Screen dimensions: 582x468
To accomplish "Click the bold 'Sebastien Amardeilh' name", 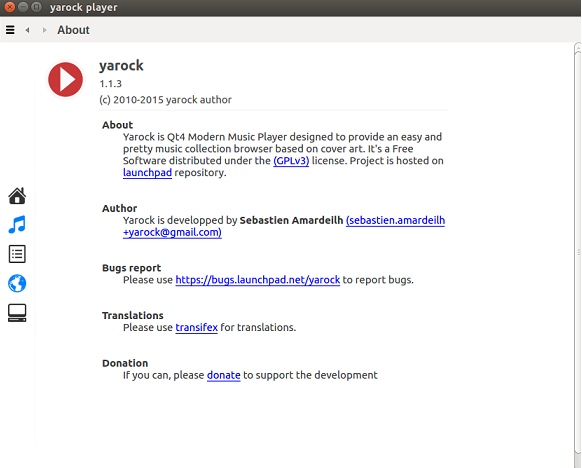I will point(291,220).
